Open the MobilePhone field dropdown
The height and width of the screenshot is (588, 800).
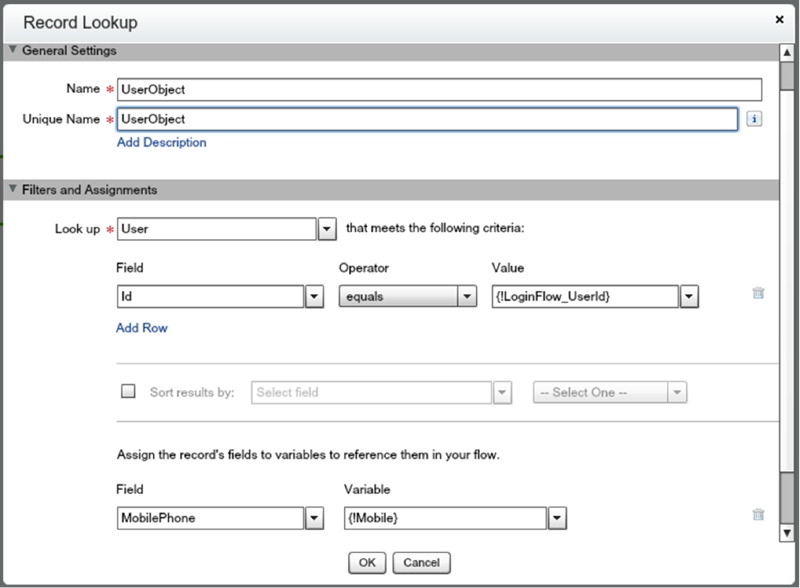[x=314, y=518]
